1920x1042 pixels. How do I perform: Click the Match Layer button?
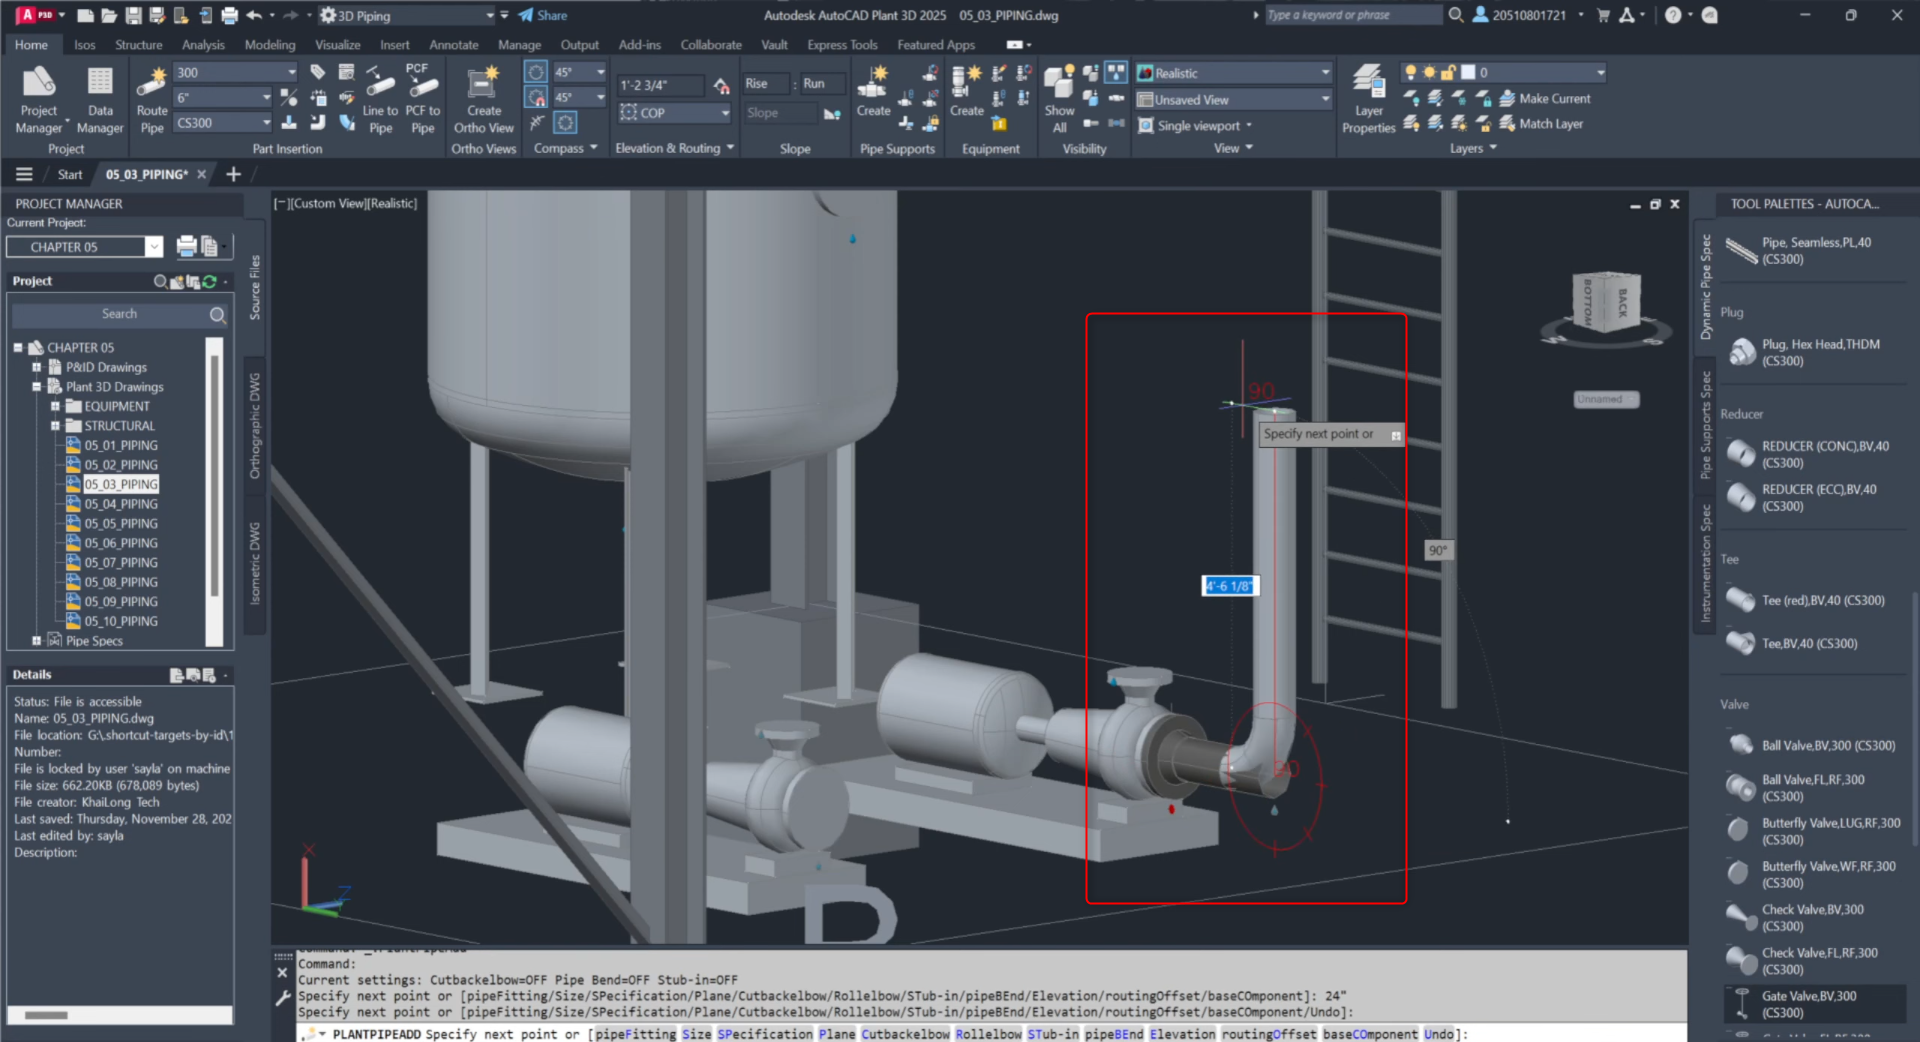(1541, 124)
